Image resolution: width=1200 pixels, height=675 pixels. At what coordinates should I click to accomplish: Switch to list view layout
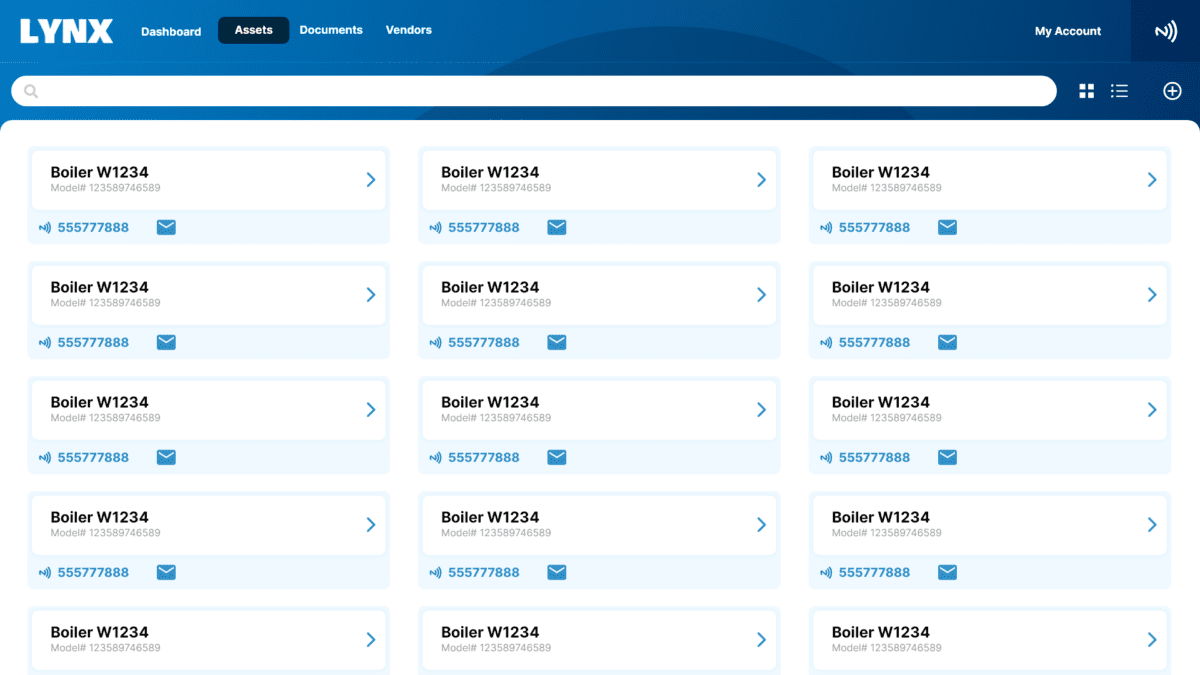click(x=1119, y=91)
